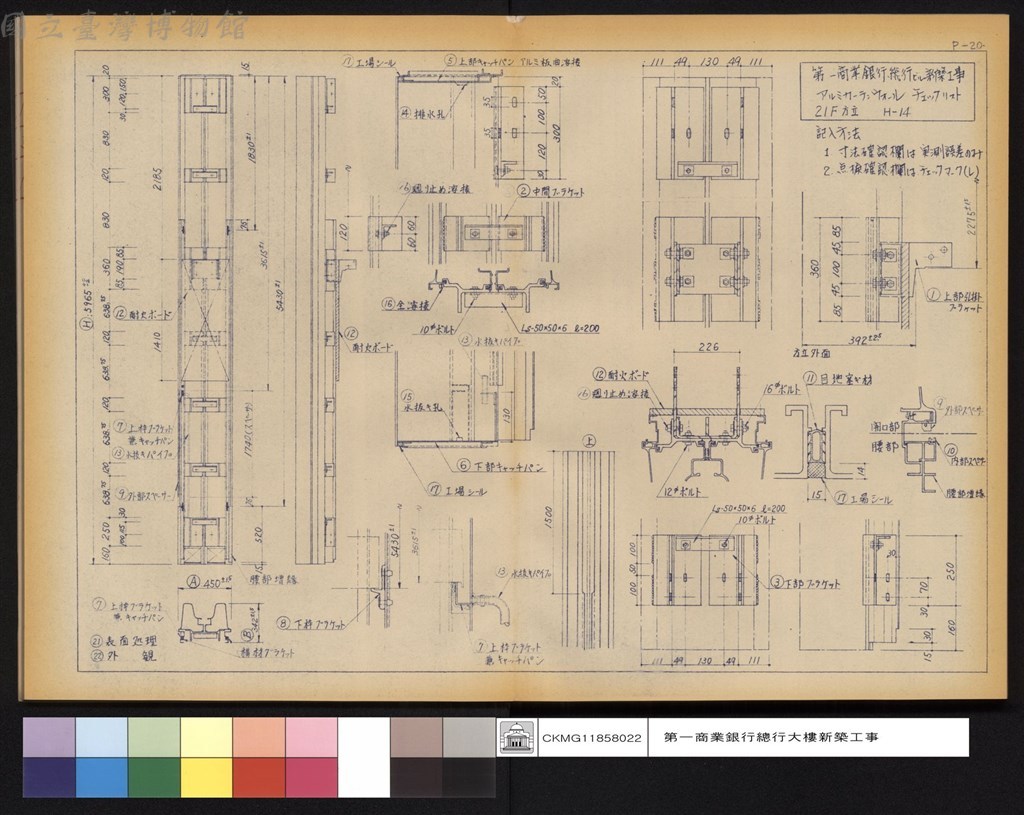Click the 第一商業銀行總行大樓新築工事 caption
1024x815 pixels.
771,737
